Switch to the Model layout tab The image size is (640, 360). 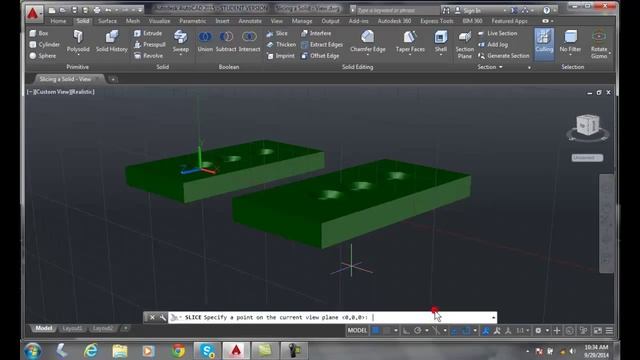[43, 328]
